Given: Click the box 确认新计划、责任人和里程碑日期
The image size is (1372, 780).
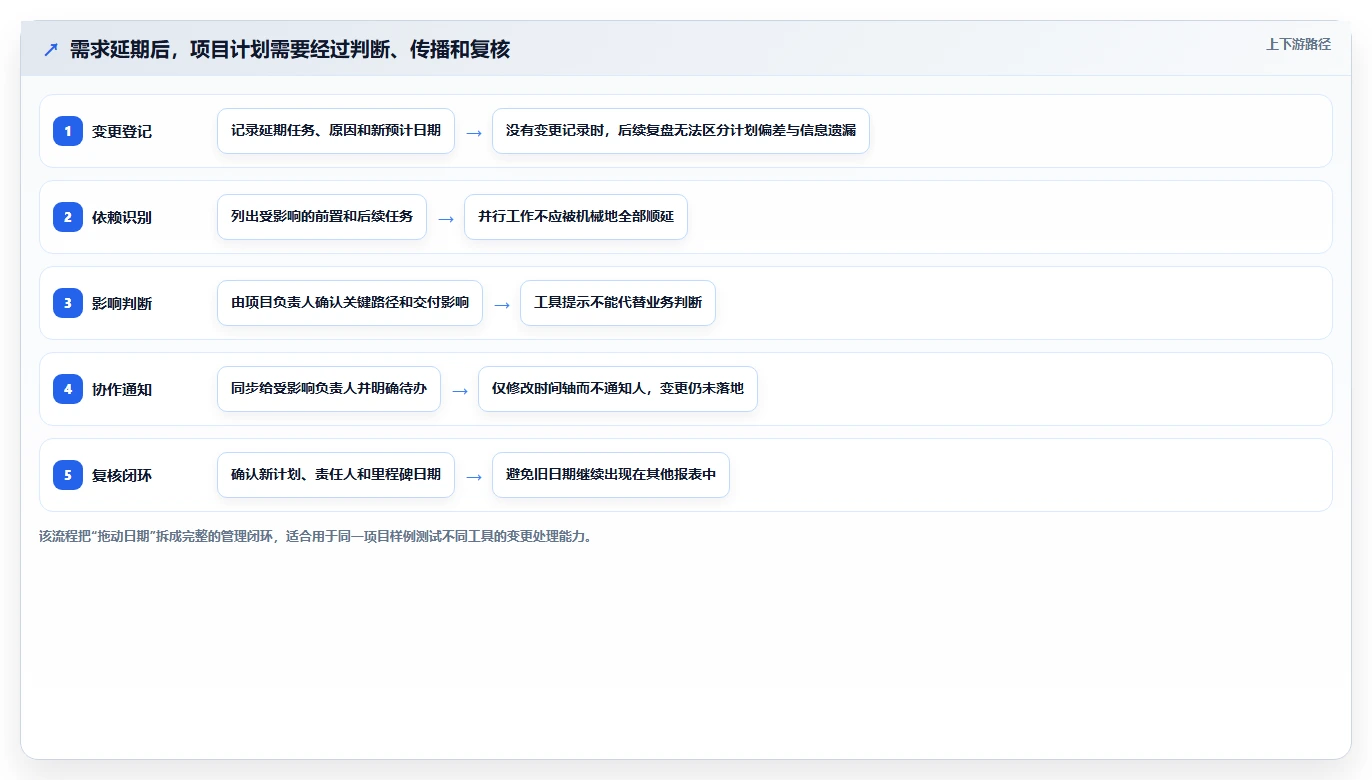Looking at the screenshot, I should 336,475.
